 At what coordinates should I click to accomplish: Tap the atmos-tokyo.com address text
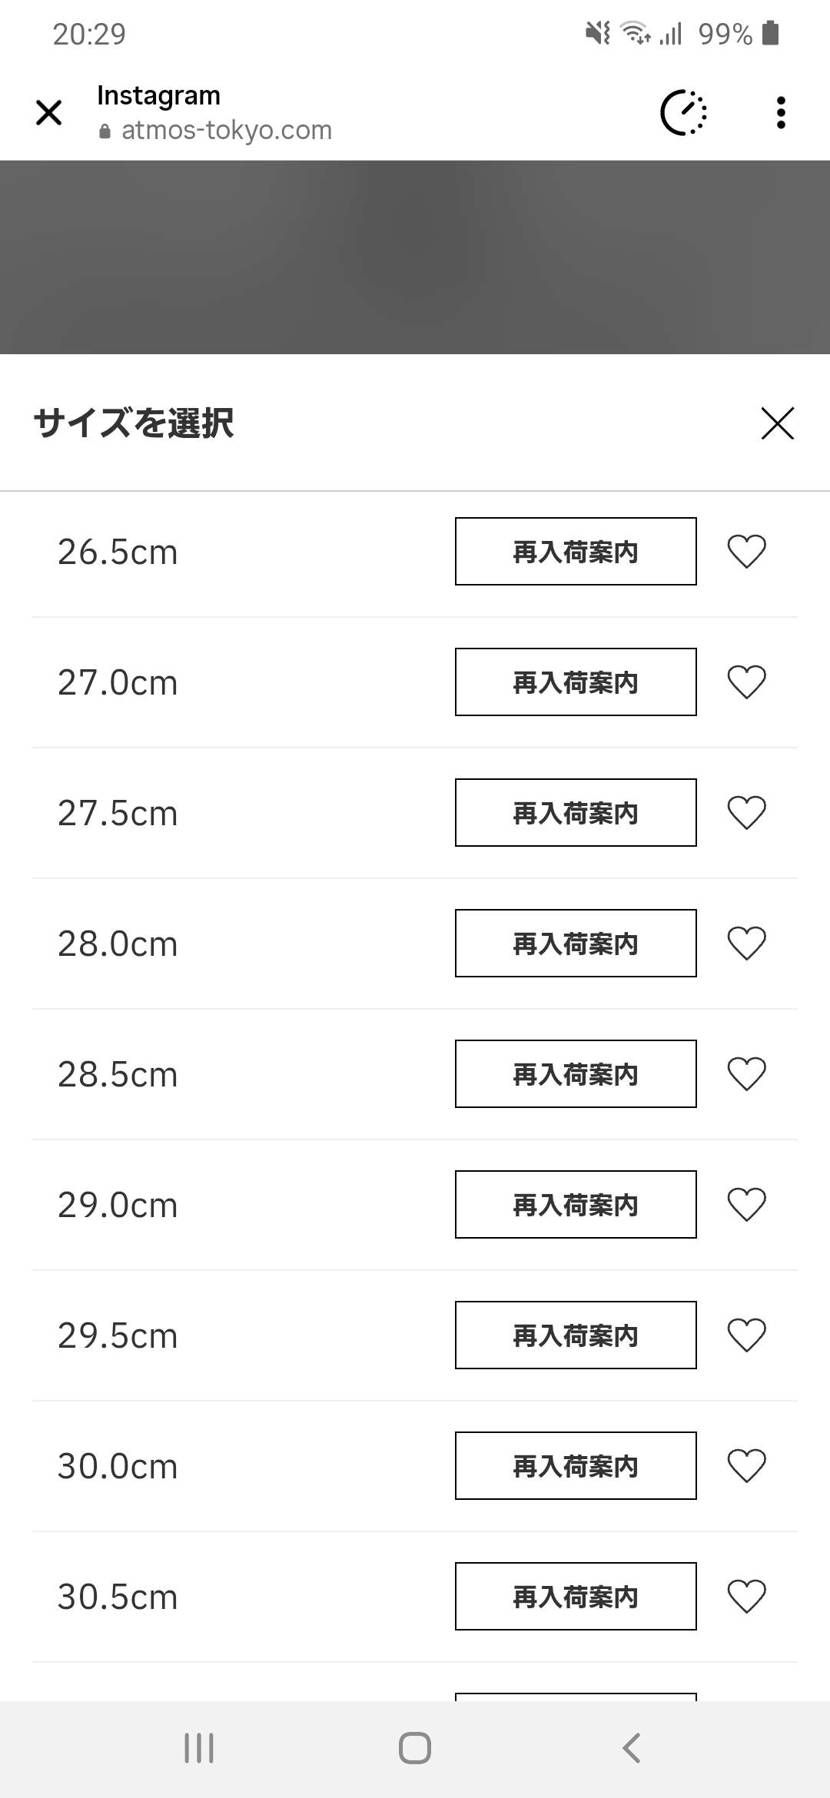226,131
